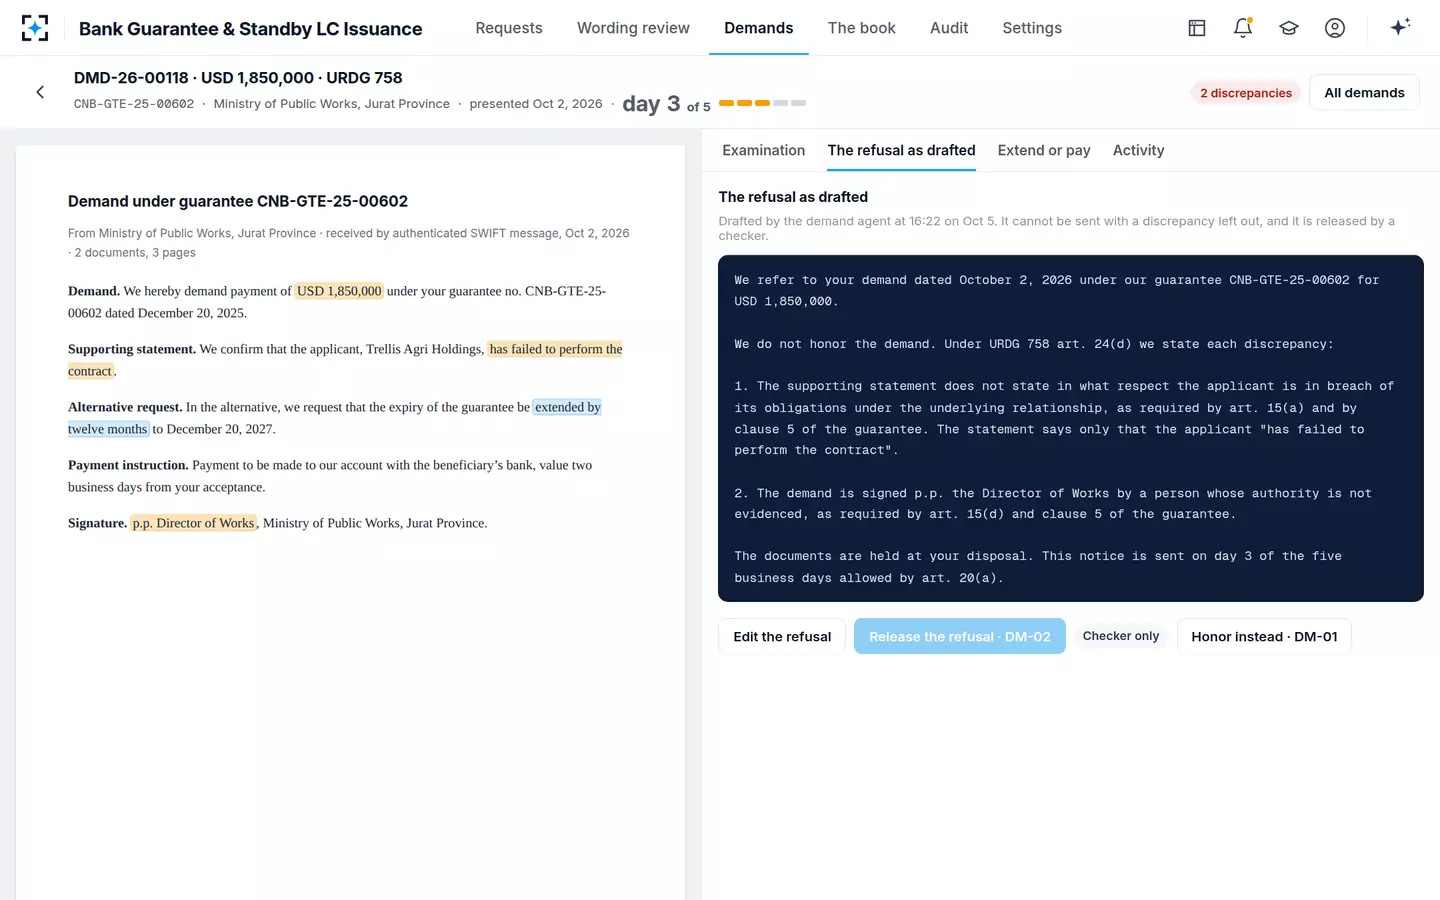
Task: Click the 2 discrepancies badge
Action: point(1246,93)
